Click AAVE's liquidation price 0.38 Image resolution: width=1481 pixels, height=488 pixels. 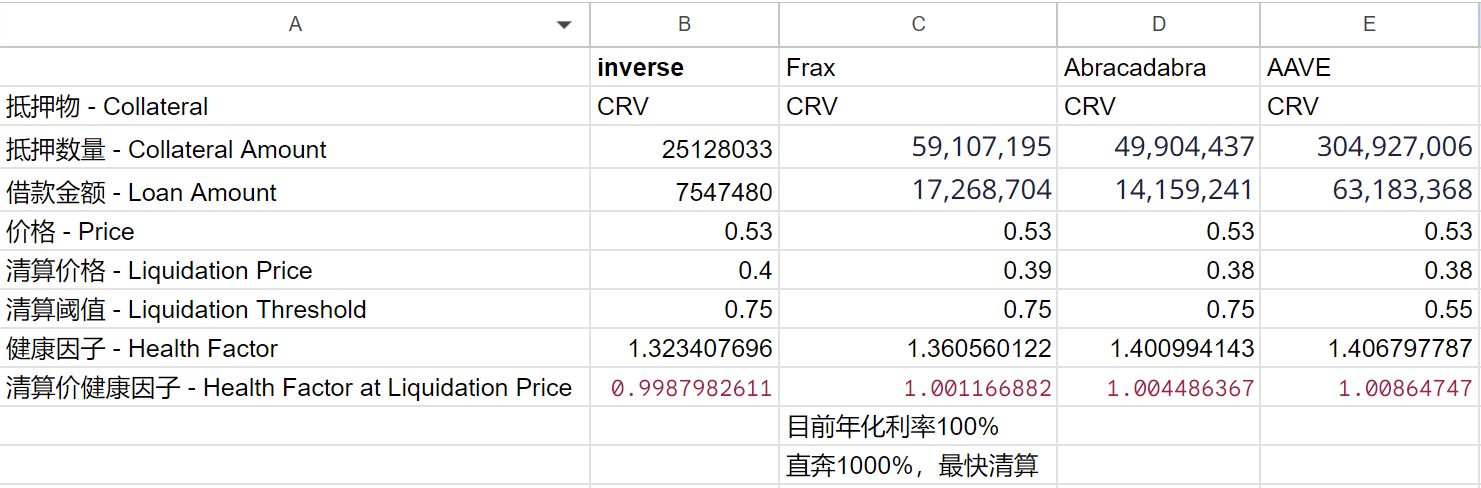tap(1370, 270)
